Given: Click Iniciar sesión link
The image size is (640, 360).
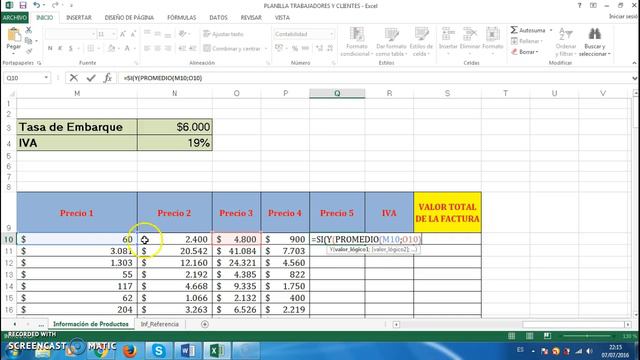Looking at the screenshot, I should click(x=623, y=16).
